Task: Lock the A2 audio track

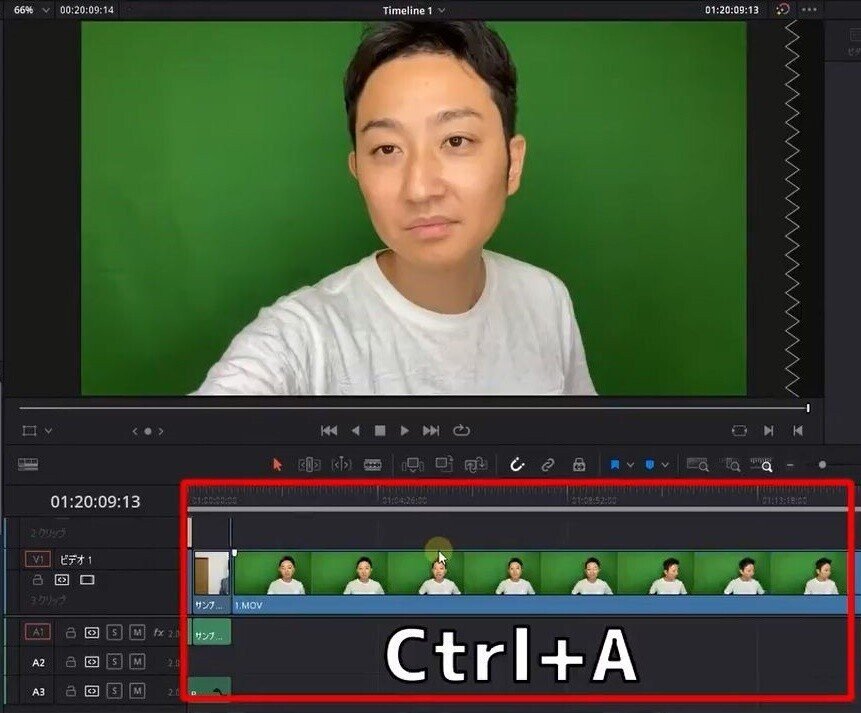Action: pyautogui.click(x=70, y=662)
